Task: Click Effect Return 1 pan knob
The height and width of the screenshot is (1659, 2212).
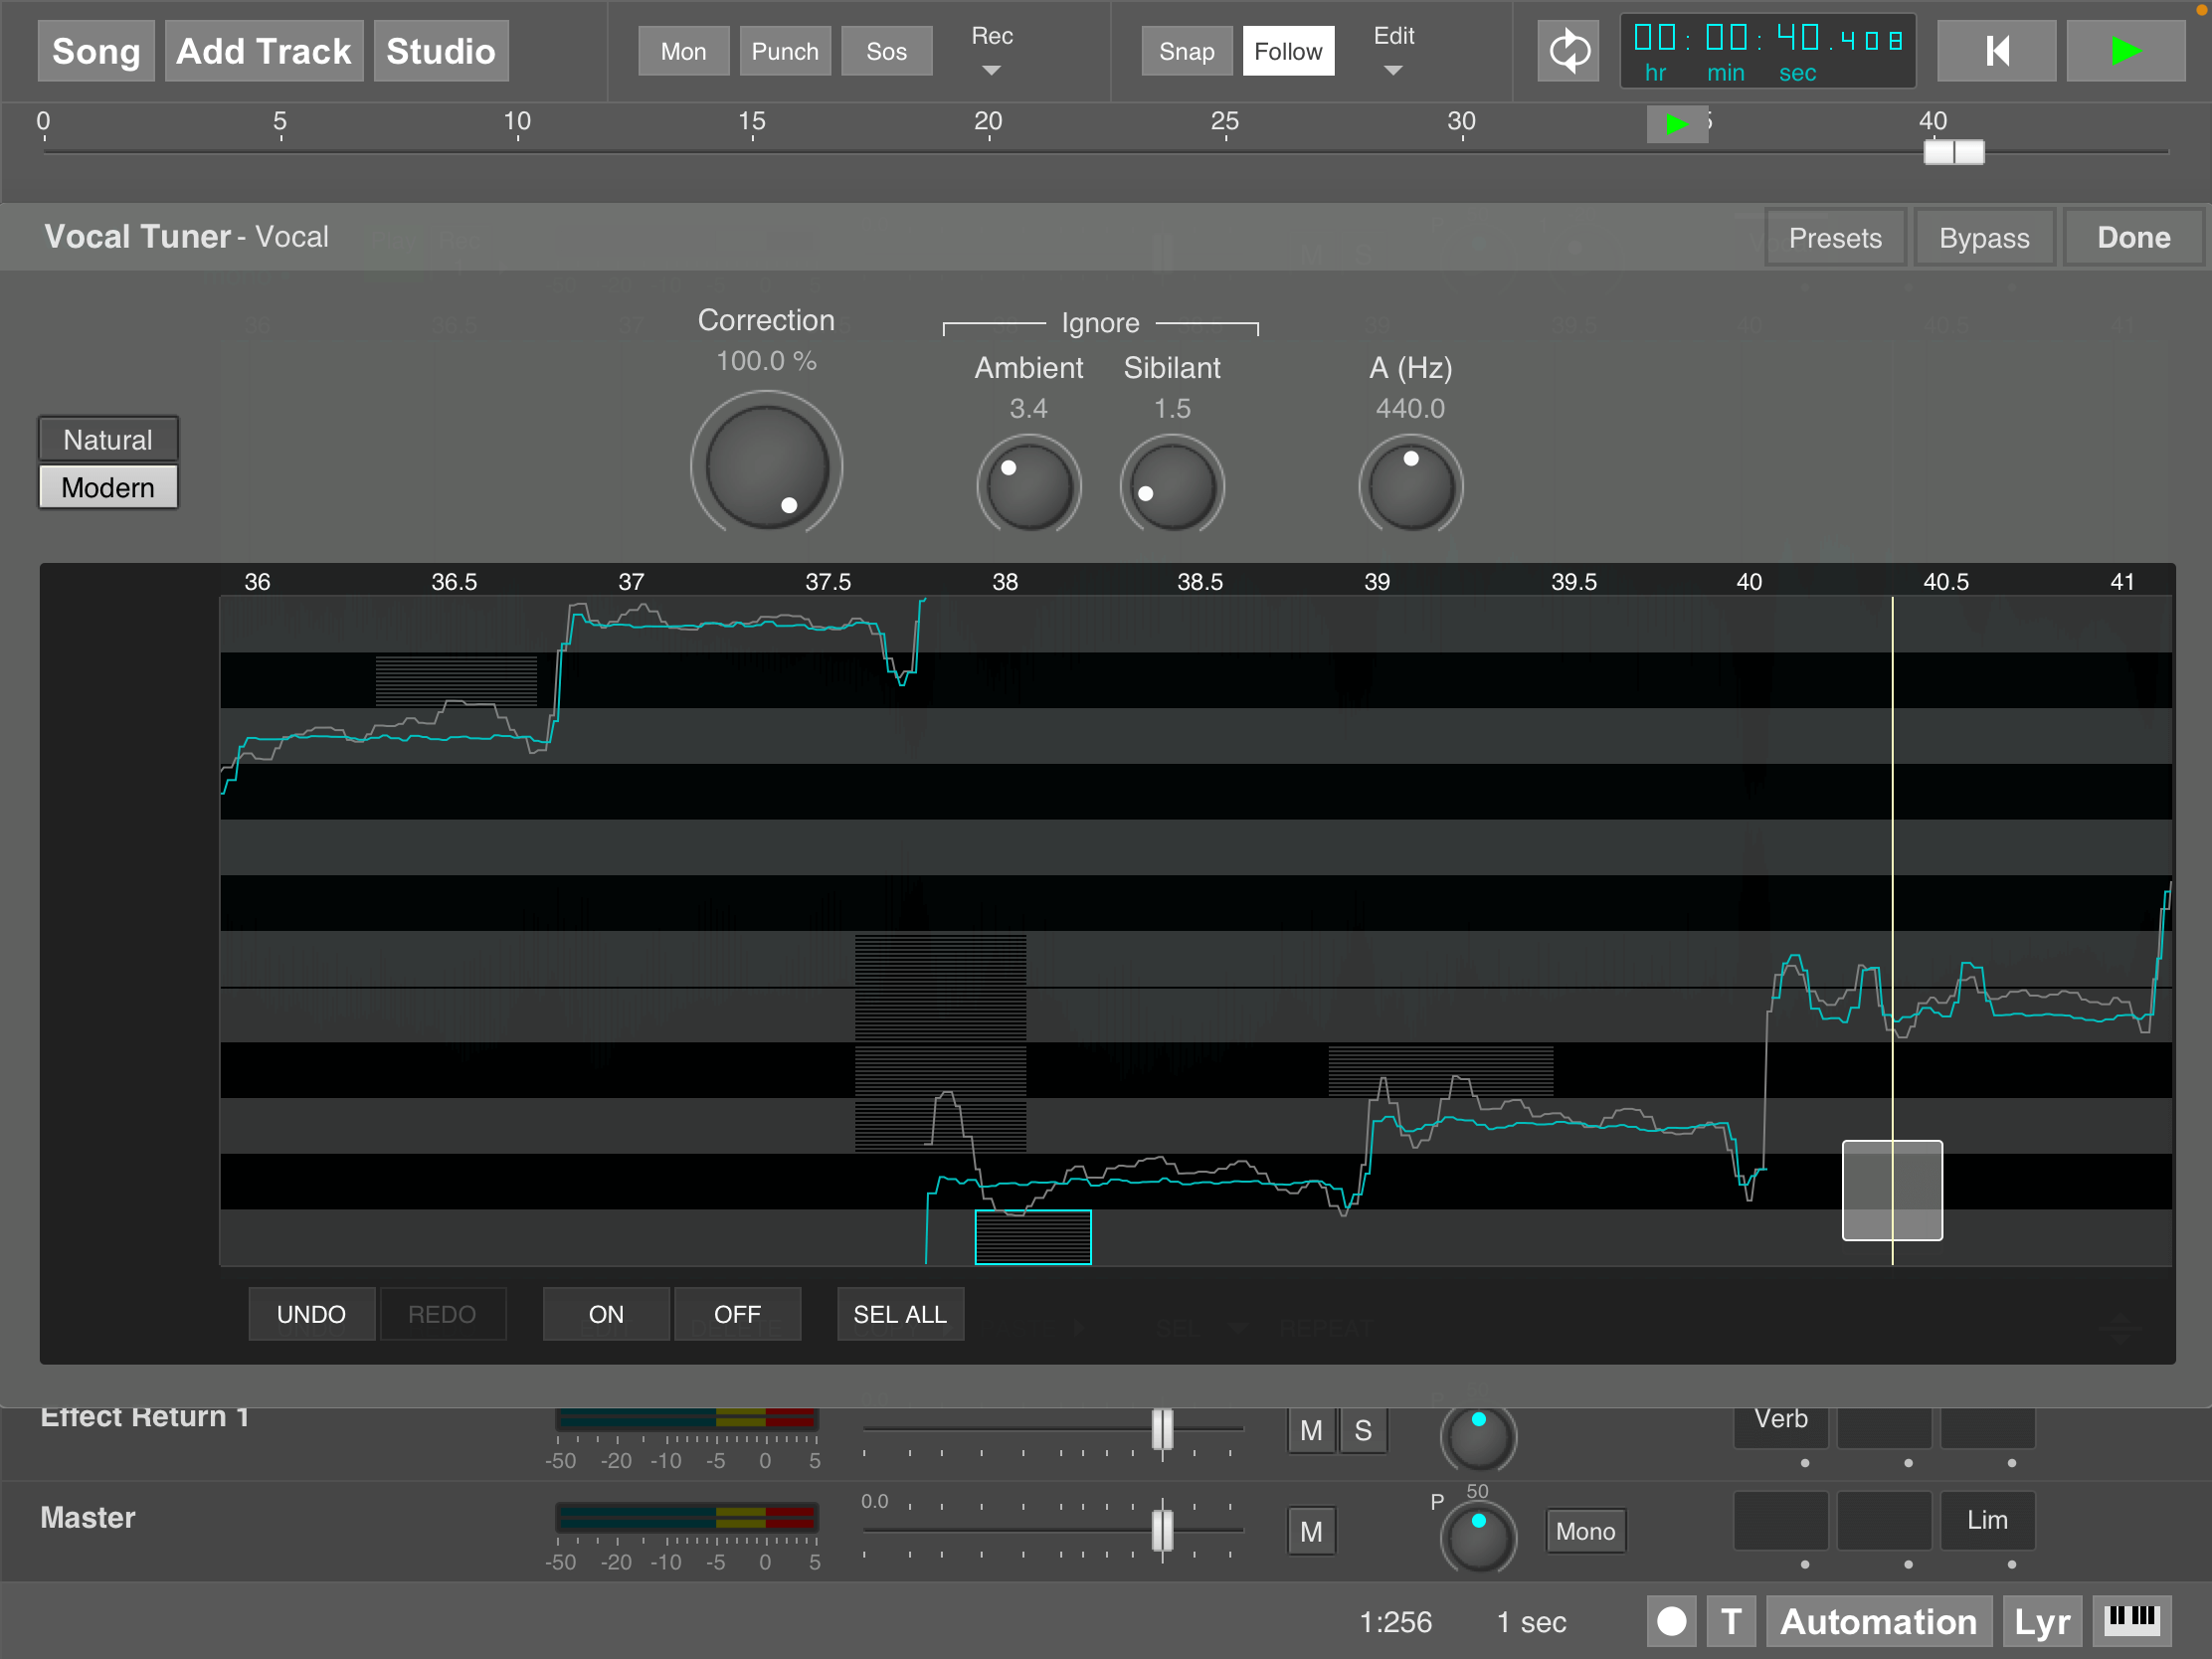Action: click(1477, 1437)
